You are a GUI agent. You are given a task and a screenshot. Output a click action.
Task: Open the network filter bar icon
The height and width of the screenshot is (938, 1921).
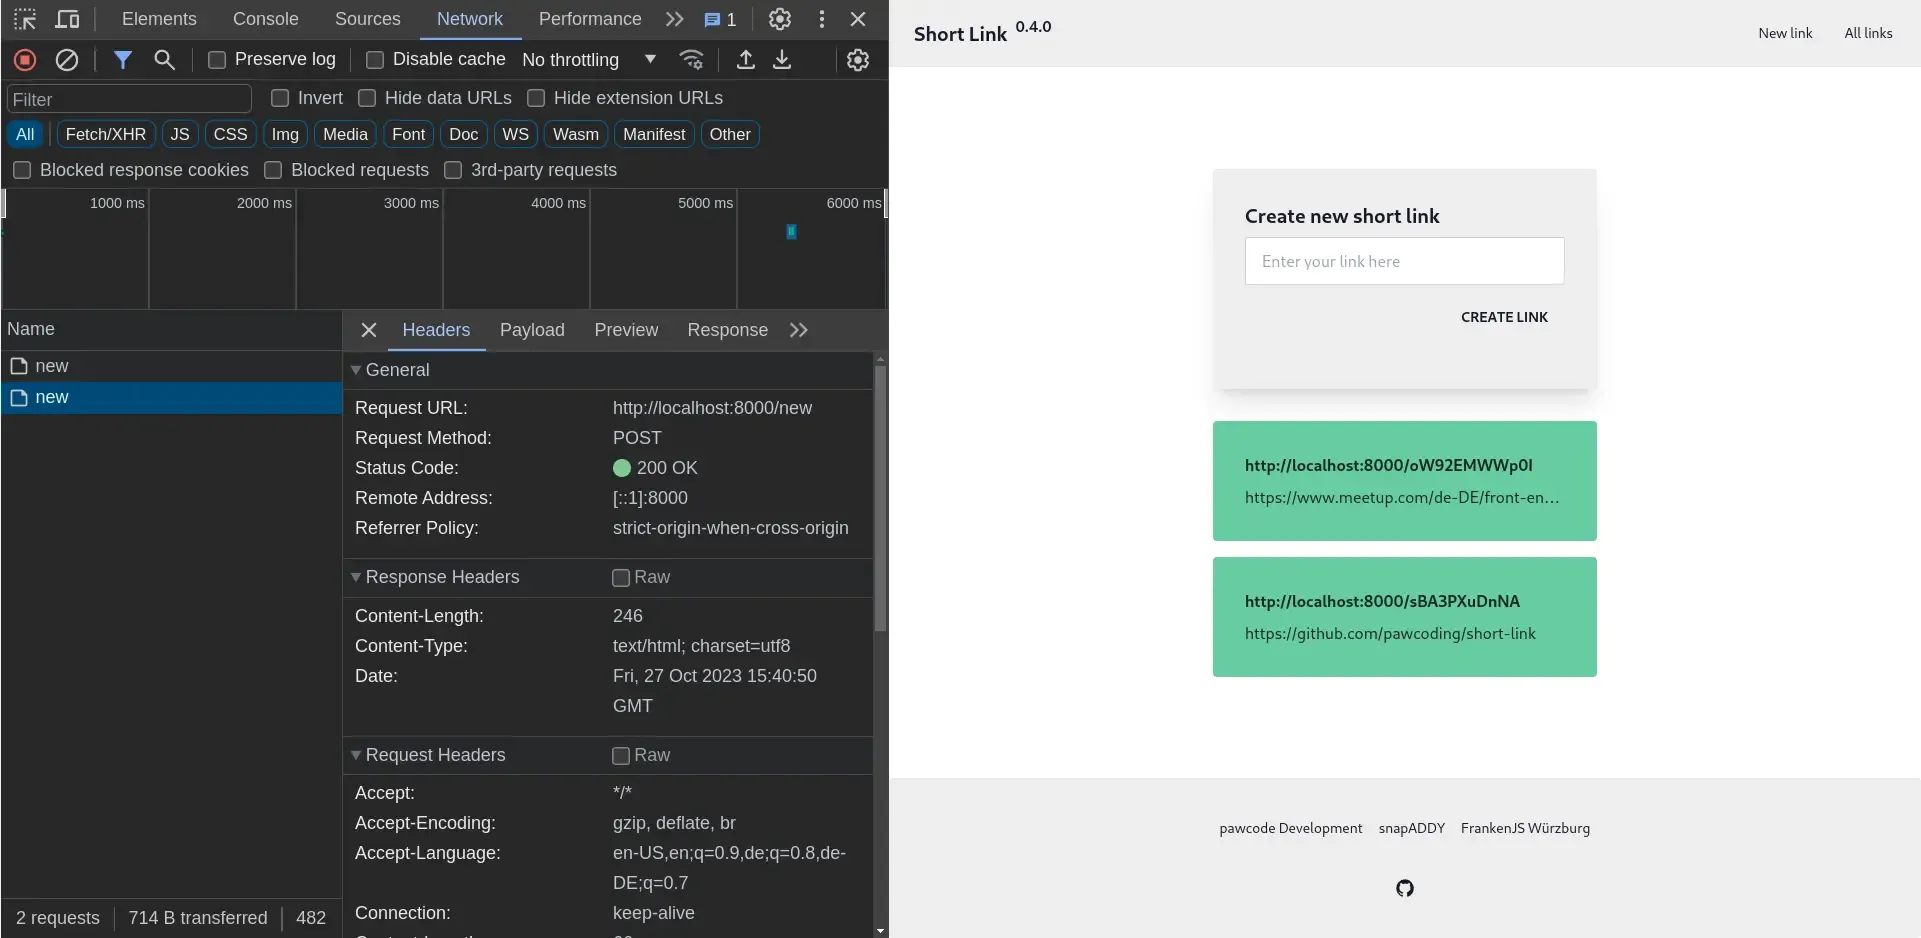click(x=123, y=60)
